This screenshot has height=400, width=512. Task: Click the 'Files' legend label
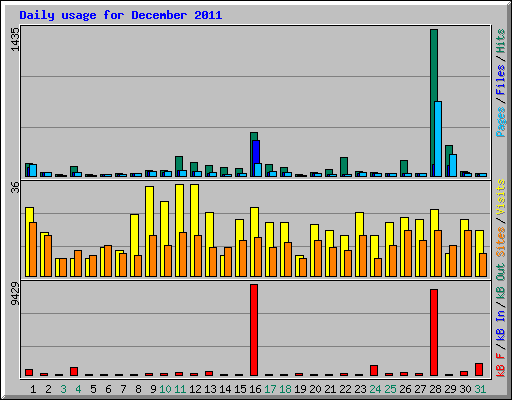pos(500,80)
